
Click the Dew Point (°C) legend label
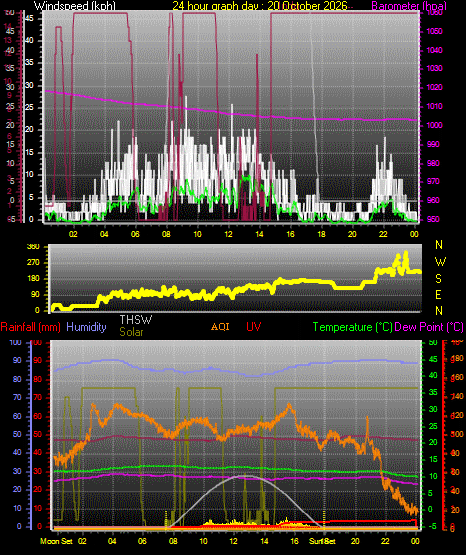(429, 327)
